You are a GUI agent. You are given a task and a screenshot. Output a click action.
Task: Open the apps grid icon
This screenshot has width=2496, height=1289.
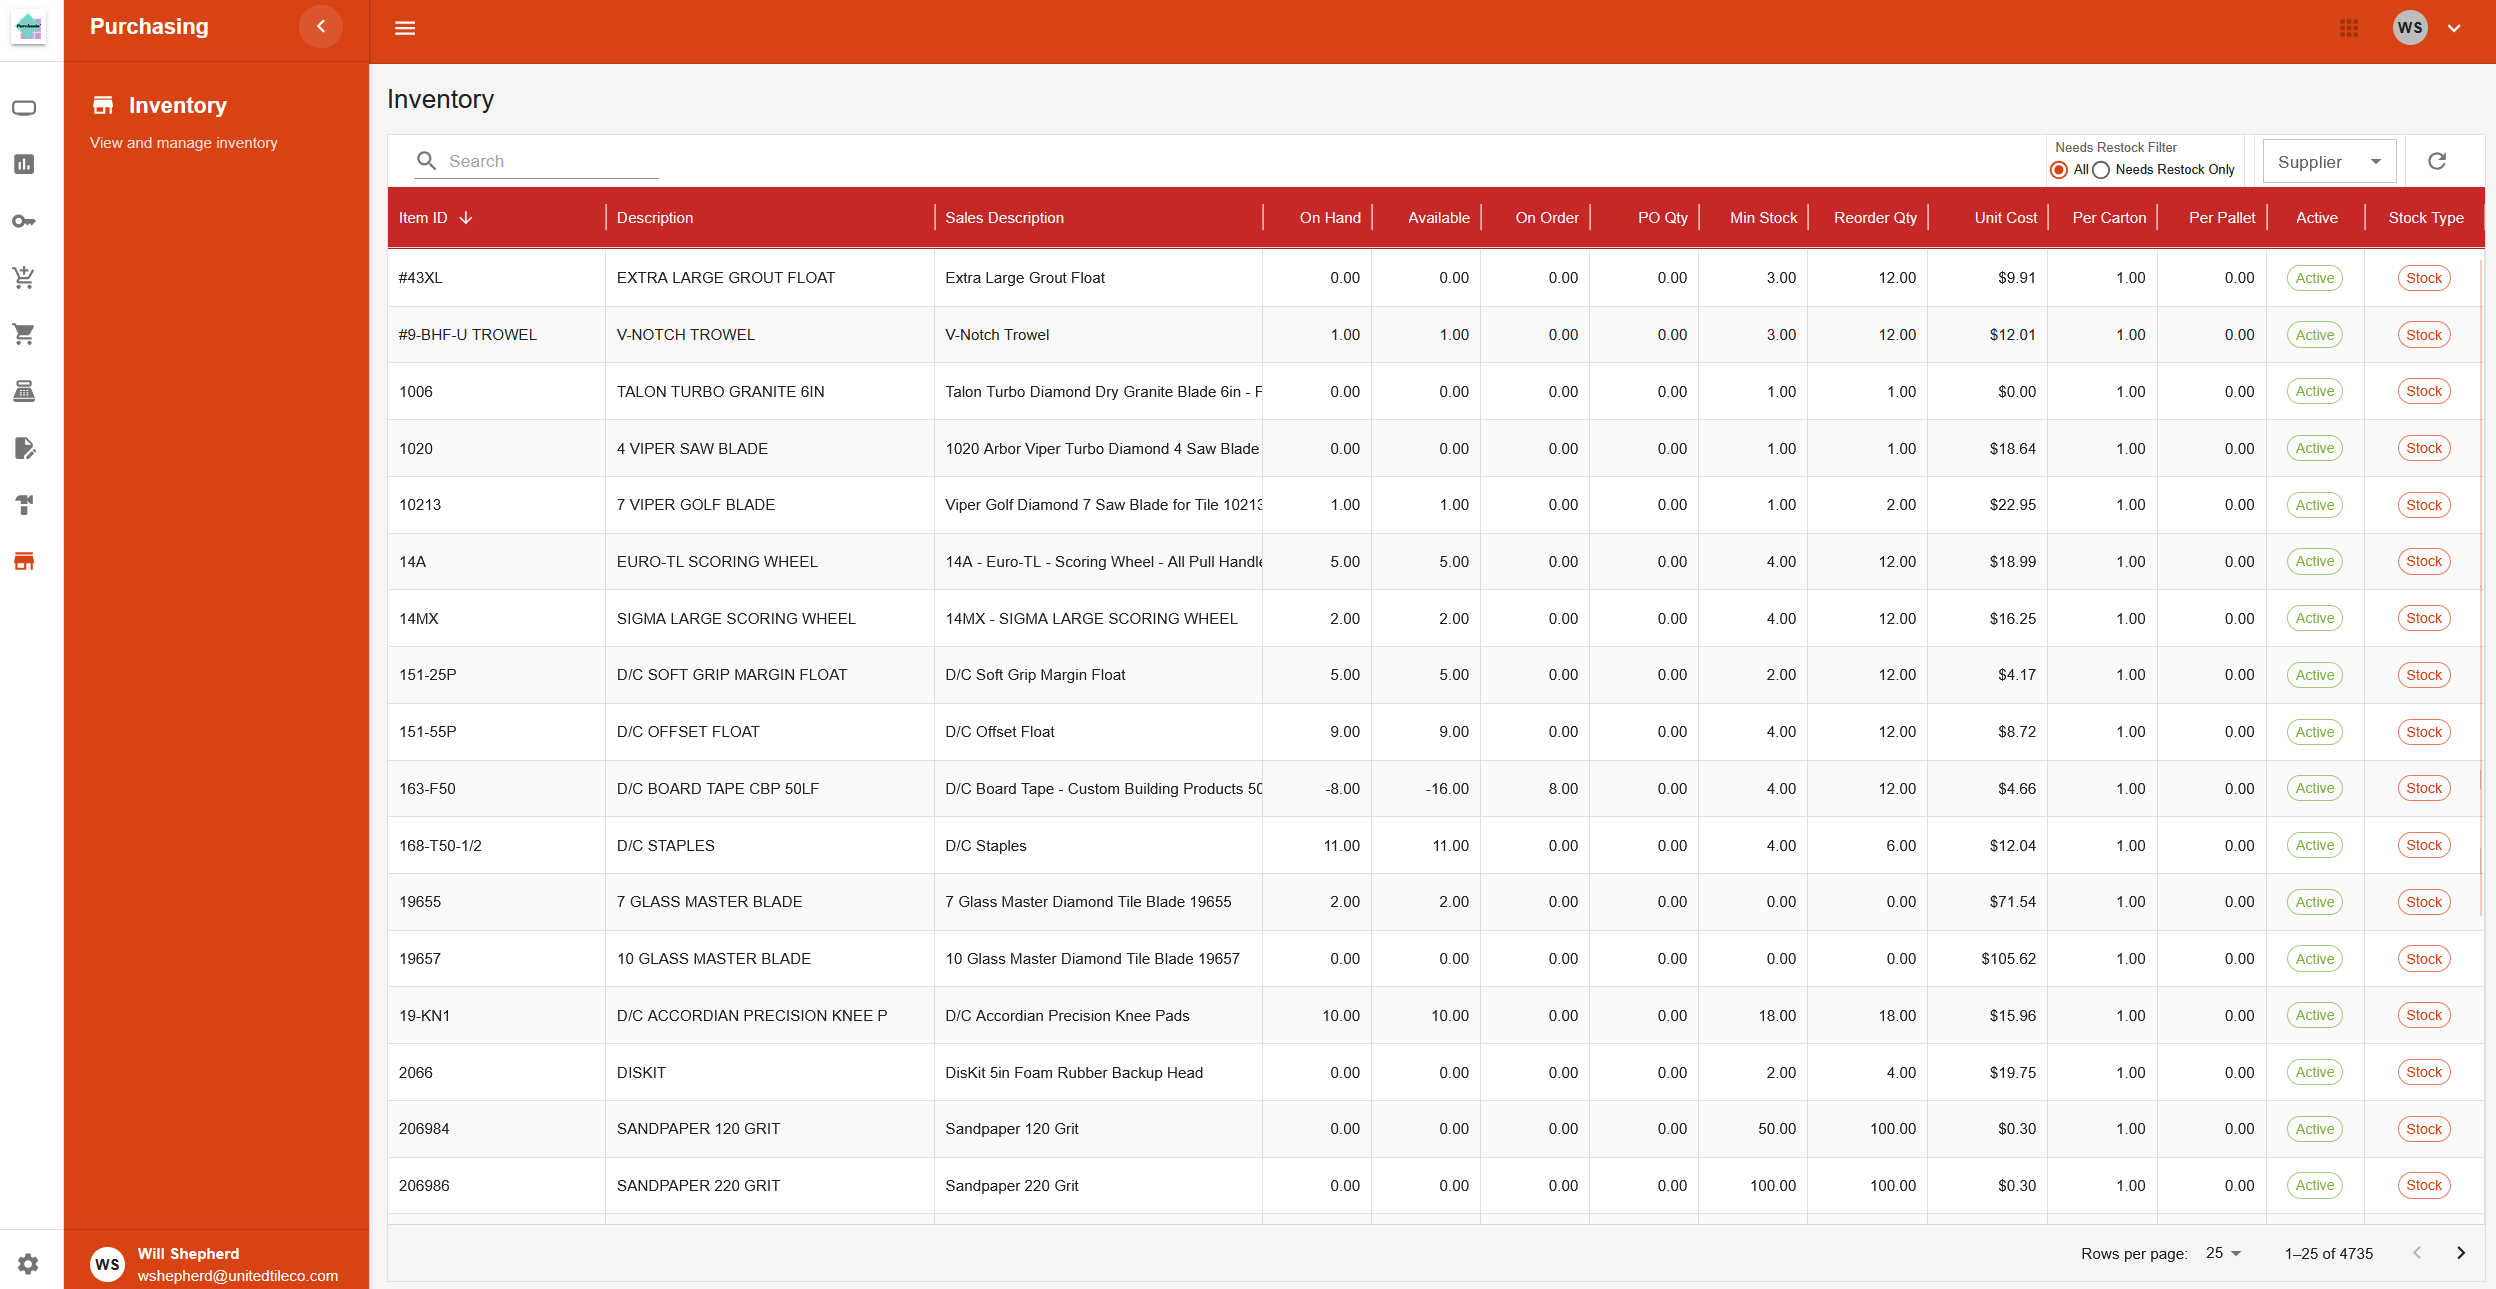(2349, 28)
